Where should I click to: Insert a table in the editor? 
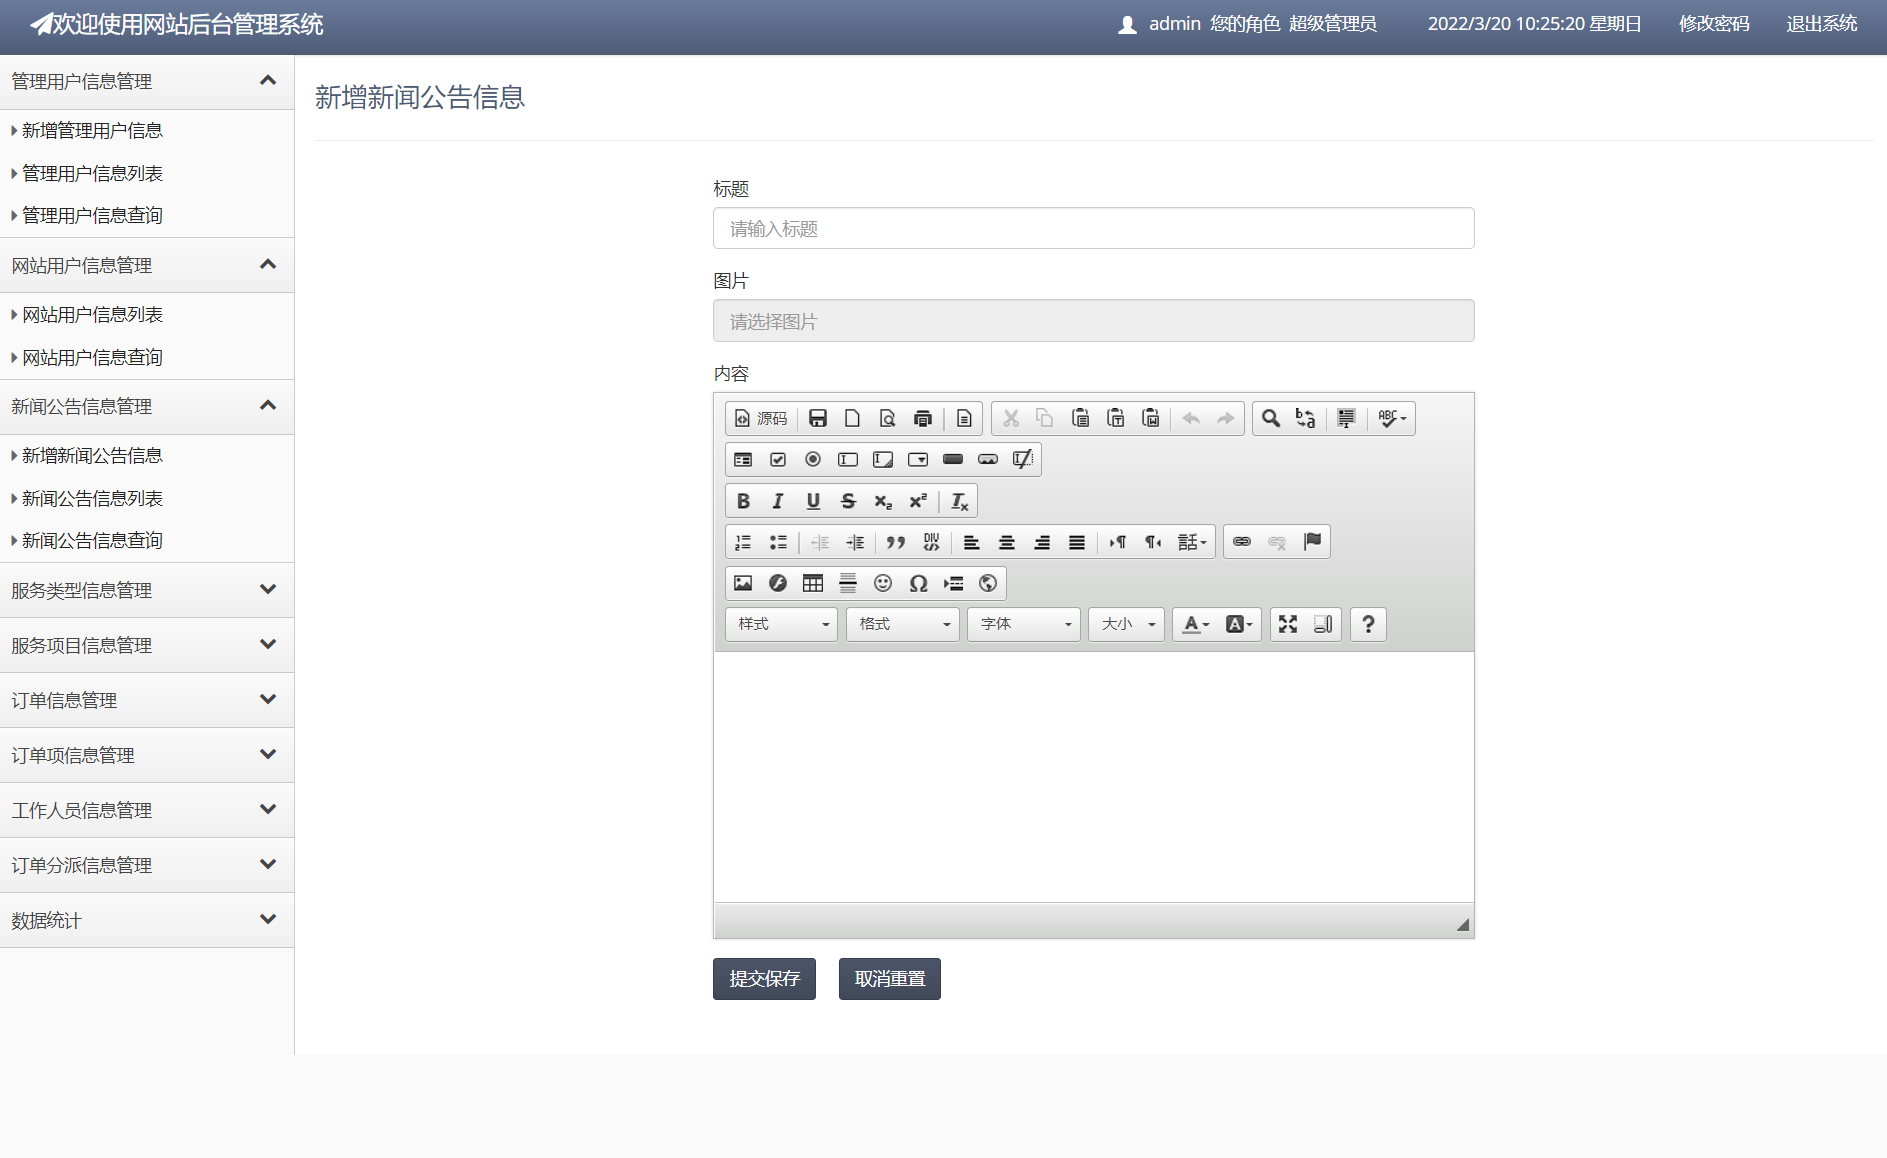[x=813, y=583]
